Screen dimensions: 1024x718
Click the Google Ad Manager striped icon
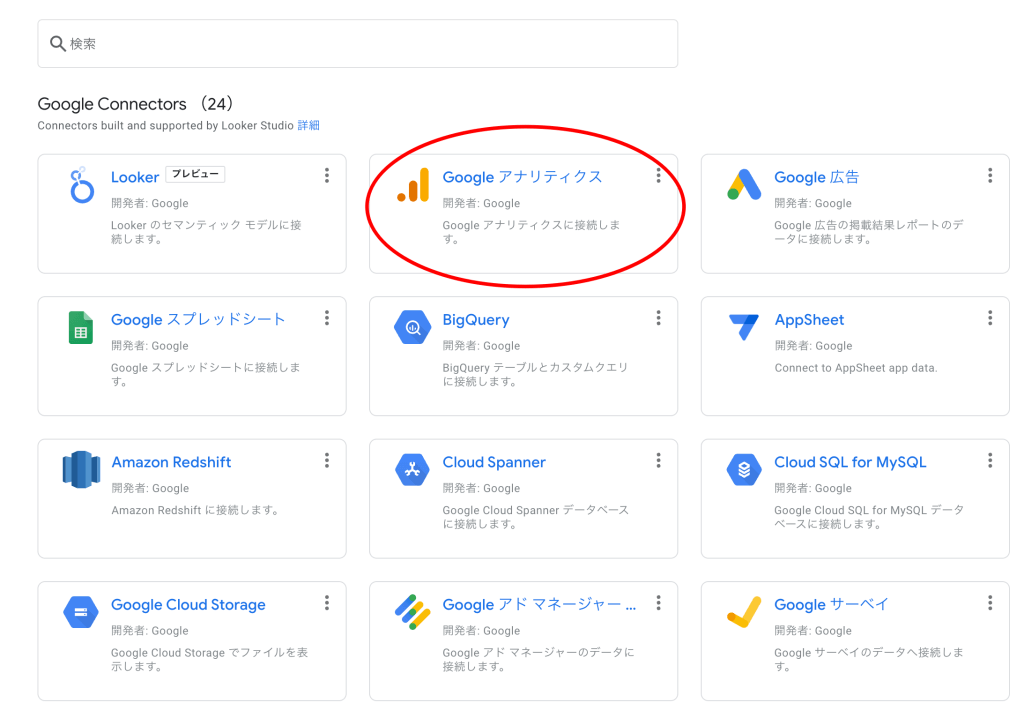[x=413, y=612]
